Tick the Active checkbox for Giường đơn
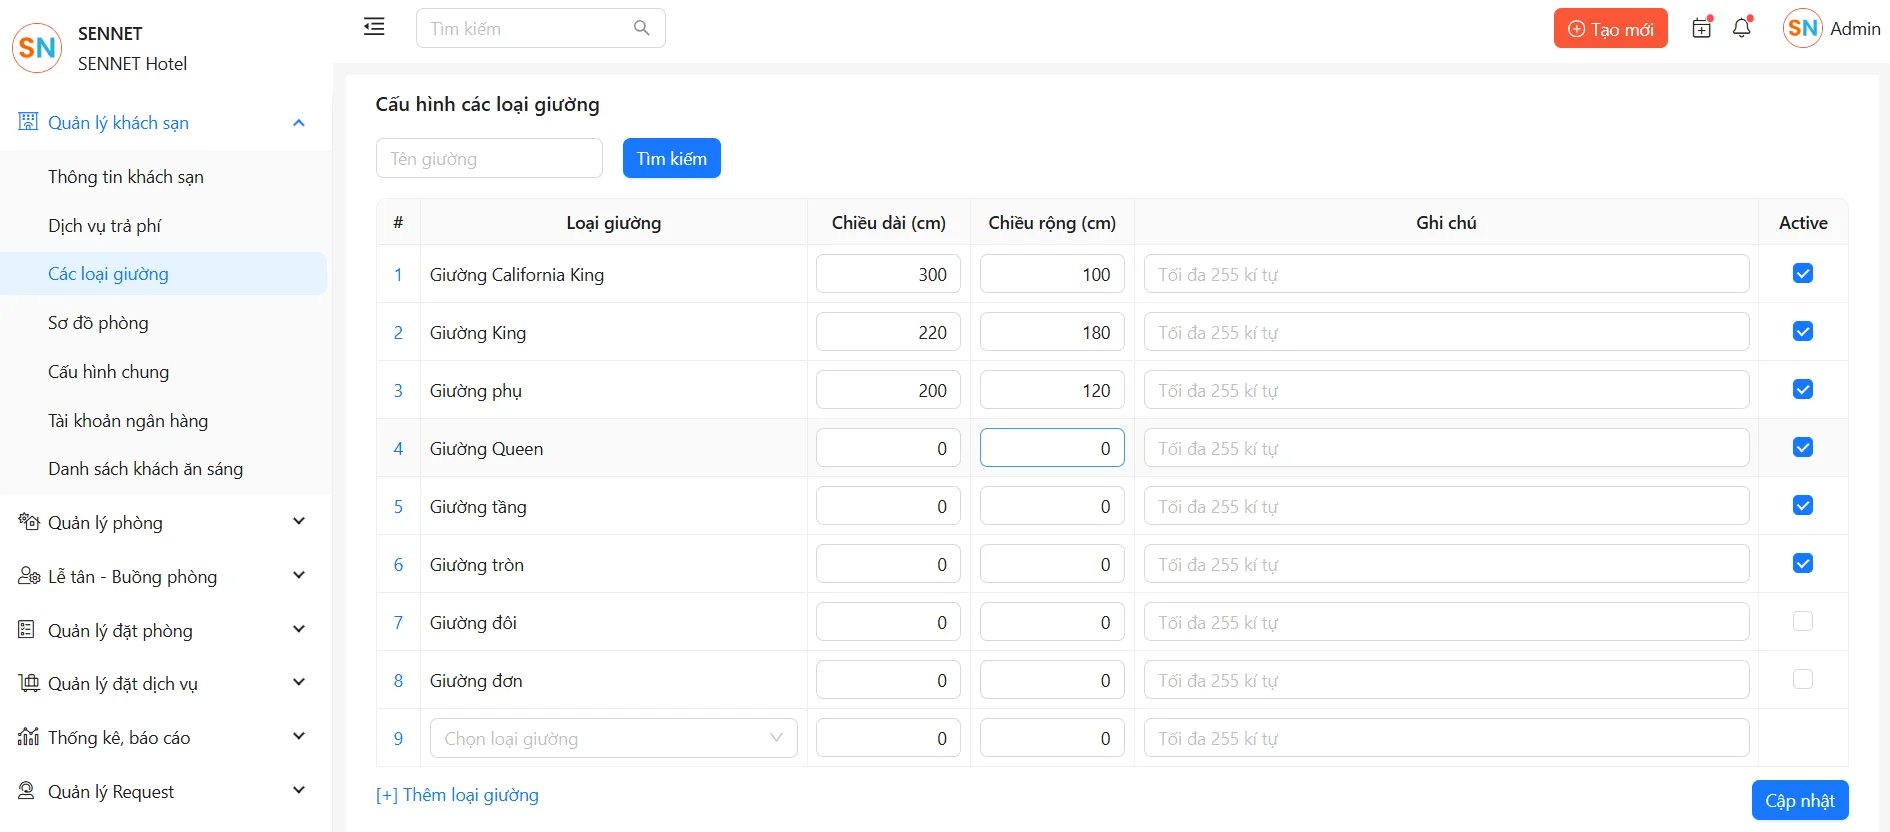 tap(1802, 680)
